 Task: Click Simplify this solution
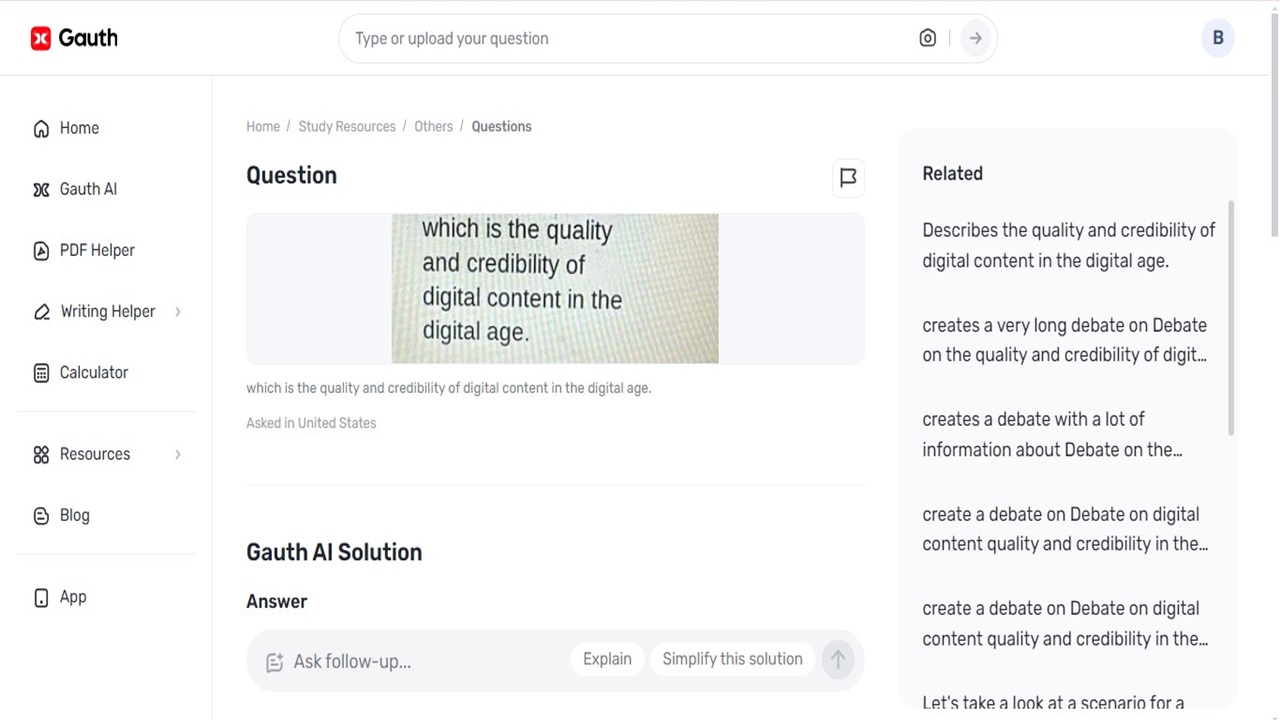coord(732,659)
